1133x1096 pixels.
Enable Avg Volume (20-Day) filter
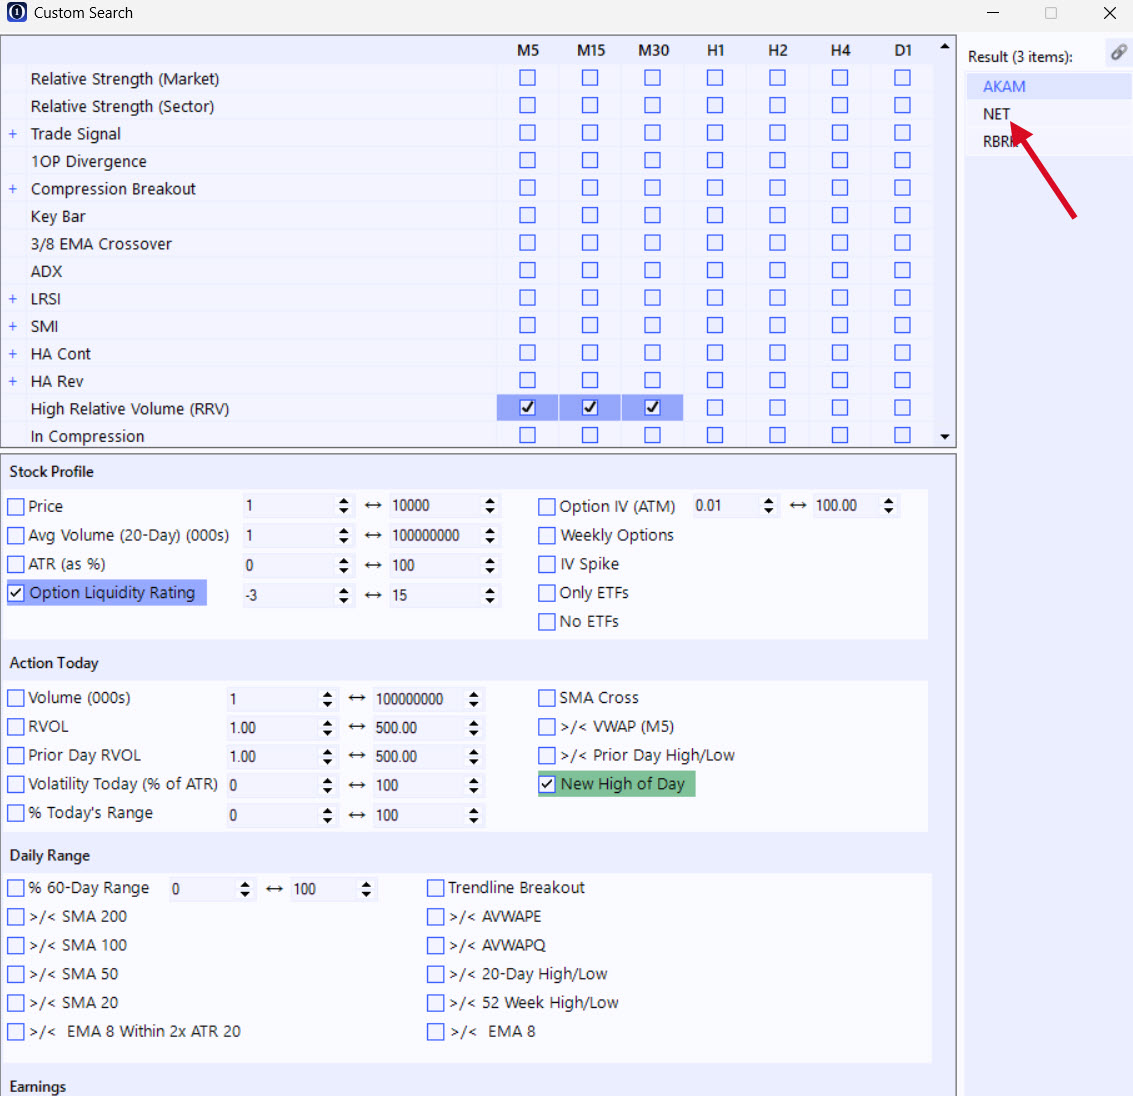point(16,535)
